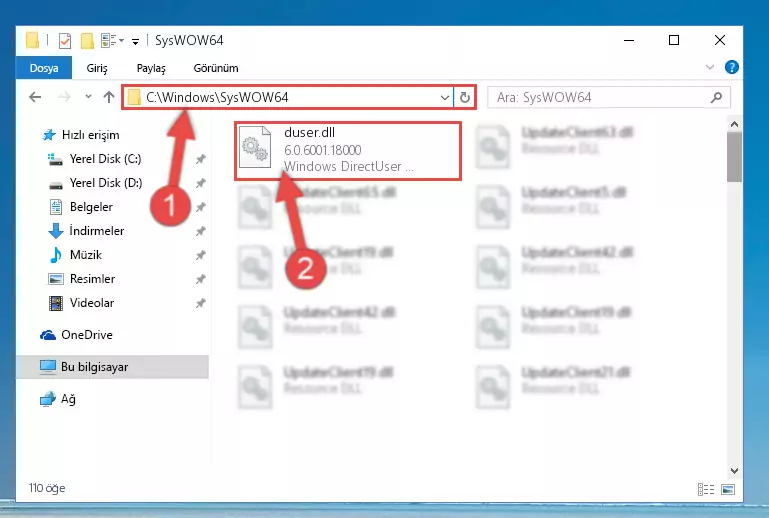Click the pin icon next to Yerel Disk (C:)
Viewport: 769px width, 518px height.
tap(200, 159)
